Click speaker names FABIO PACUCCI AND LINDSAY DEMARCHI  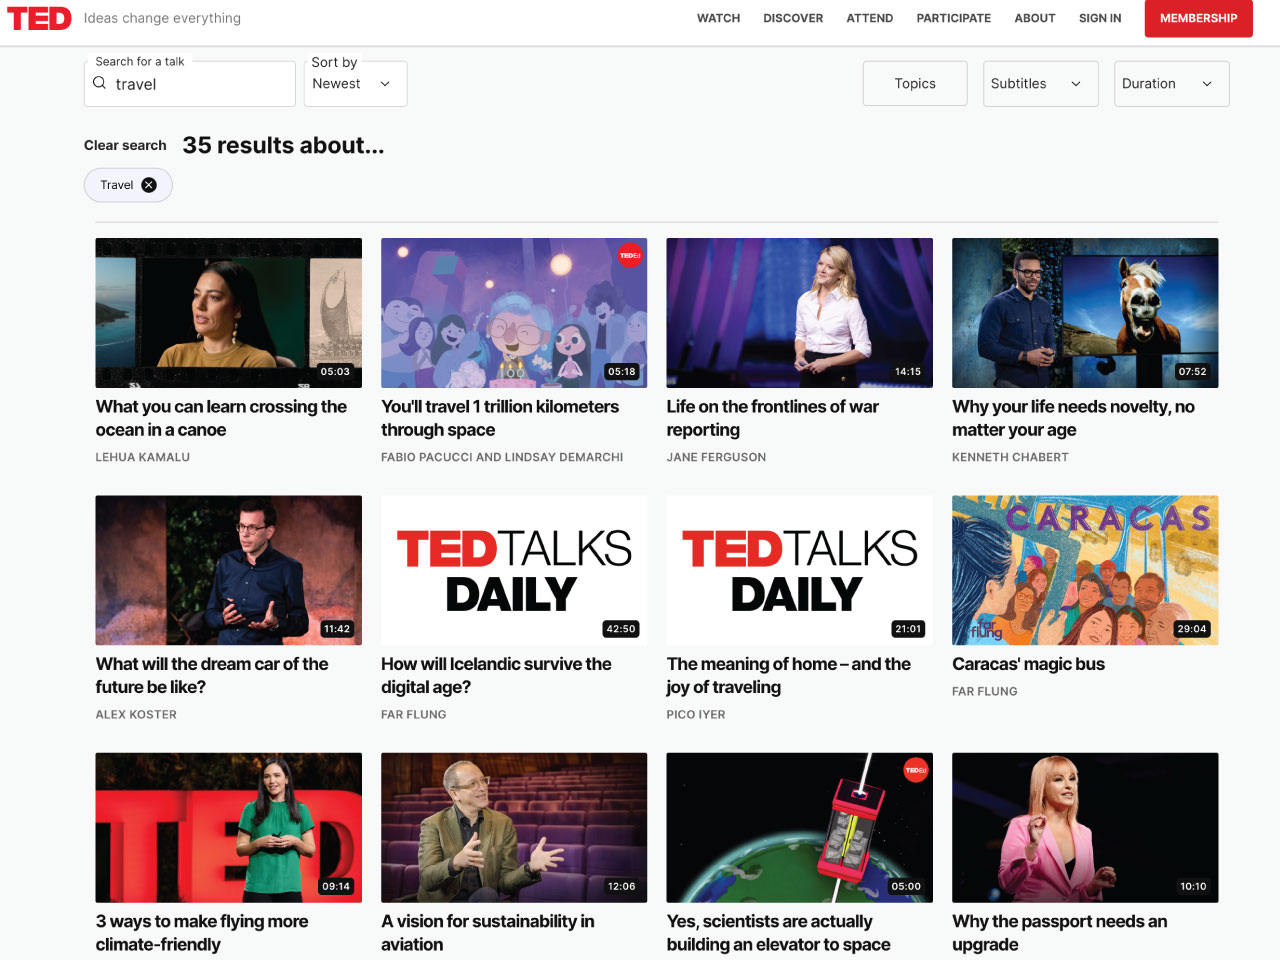502,457
